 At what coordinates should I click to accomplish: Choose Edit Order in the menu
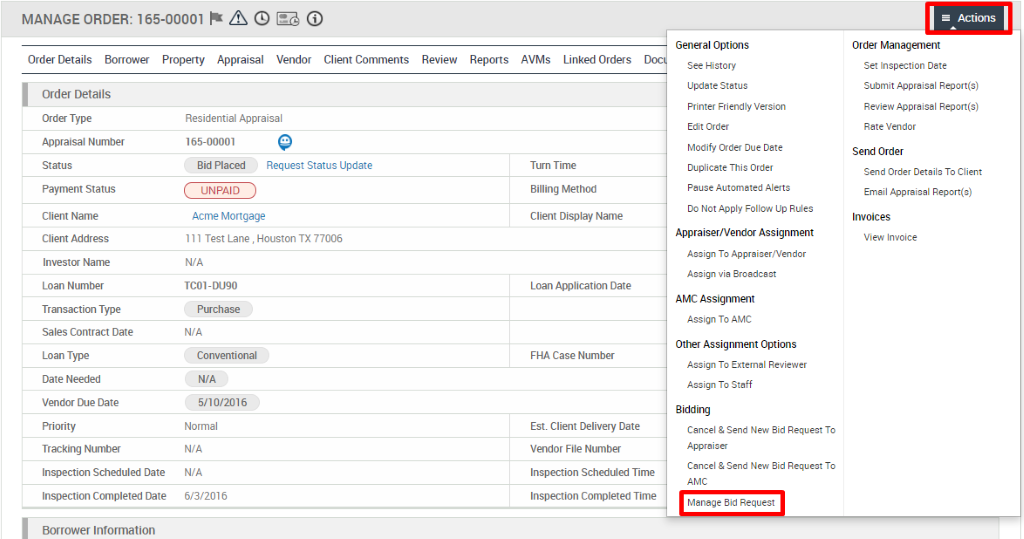coord(708,127)
